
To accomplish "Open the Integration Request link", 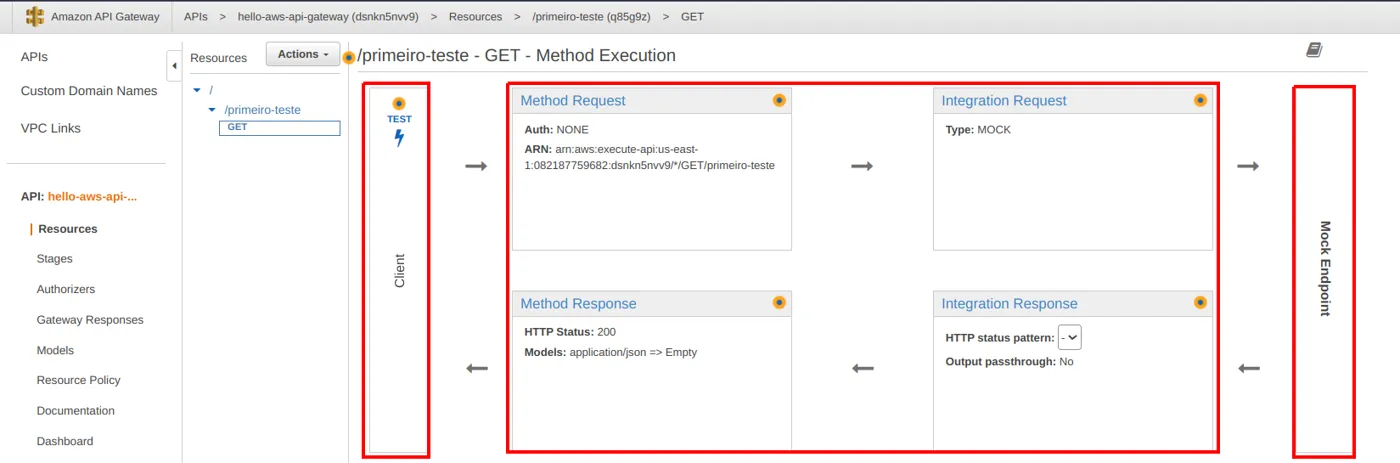I will point(1004,101).
